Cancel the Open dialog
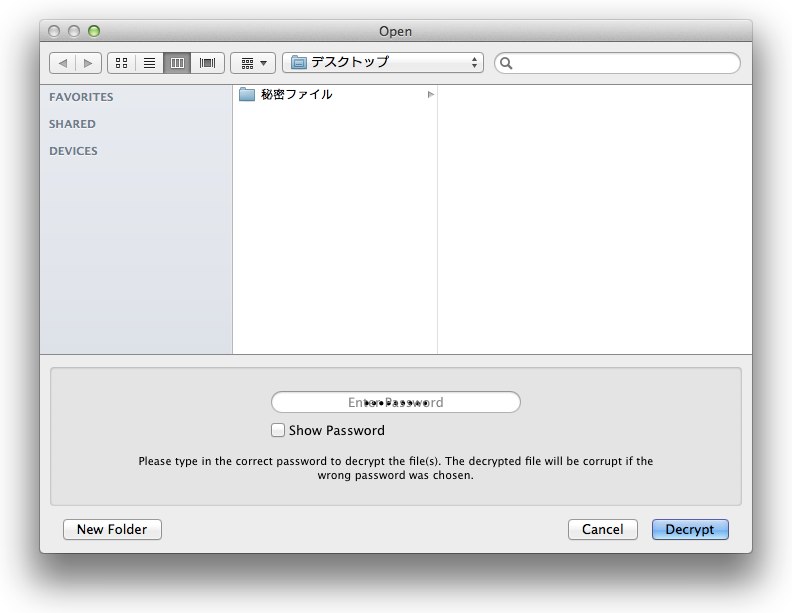The width and height of the screenshot is (792, 613). pos(603,529)
